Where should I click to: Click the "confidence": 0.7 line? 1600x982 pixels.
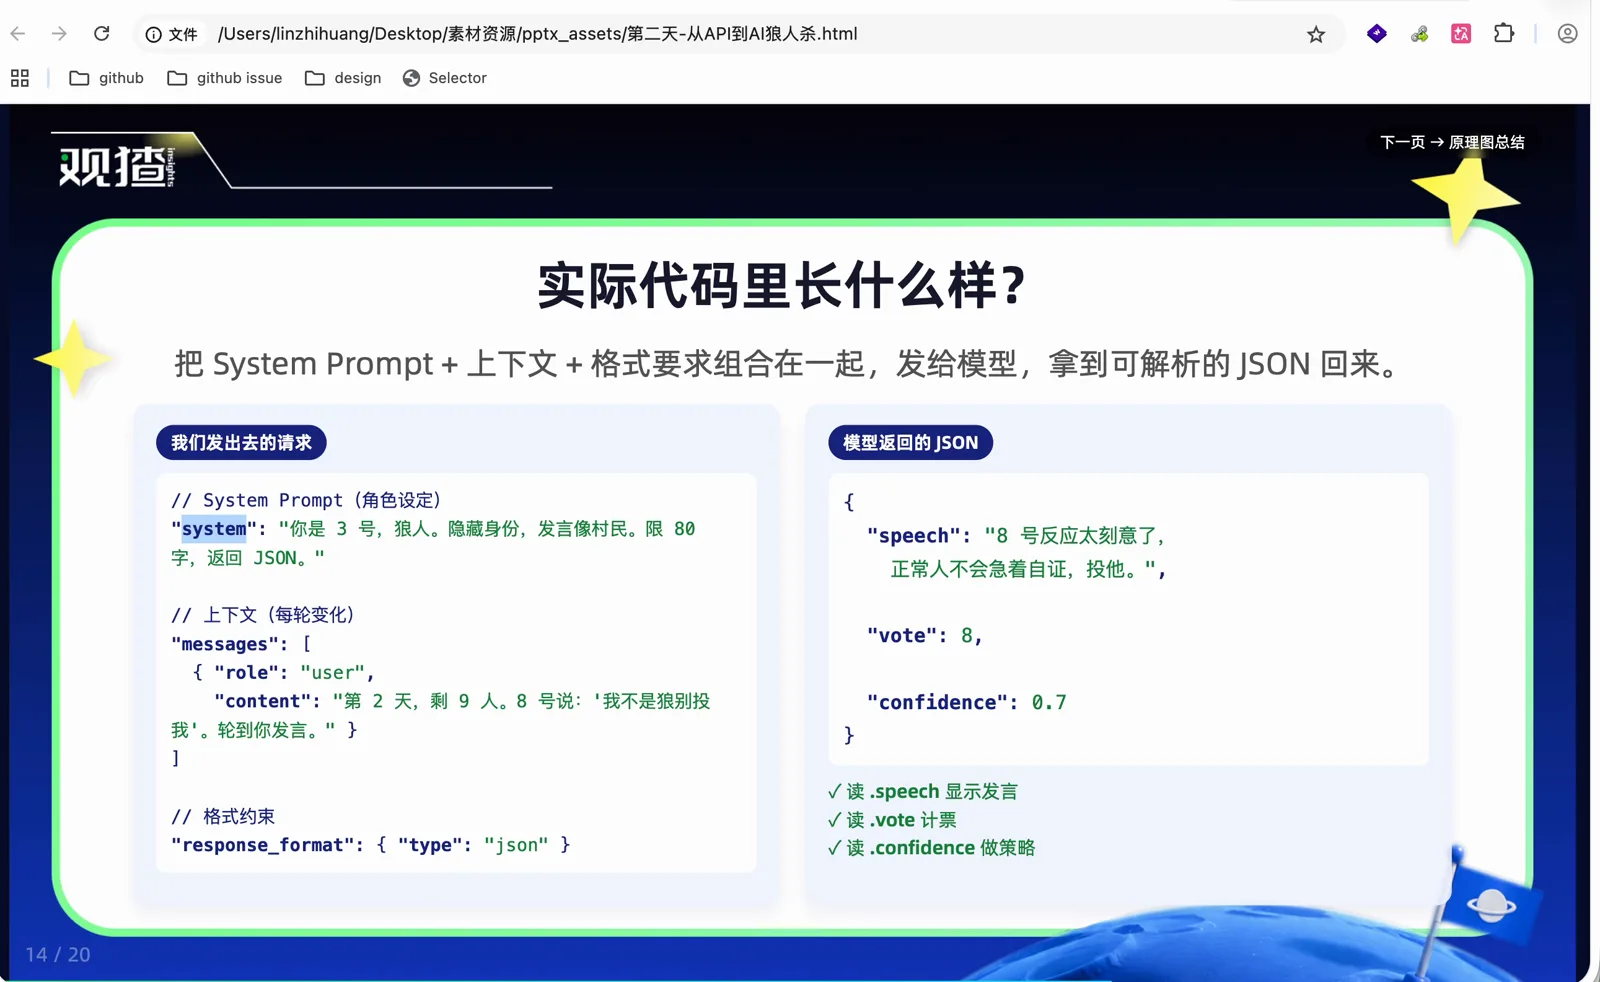tap(966, 703)
